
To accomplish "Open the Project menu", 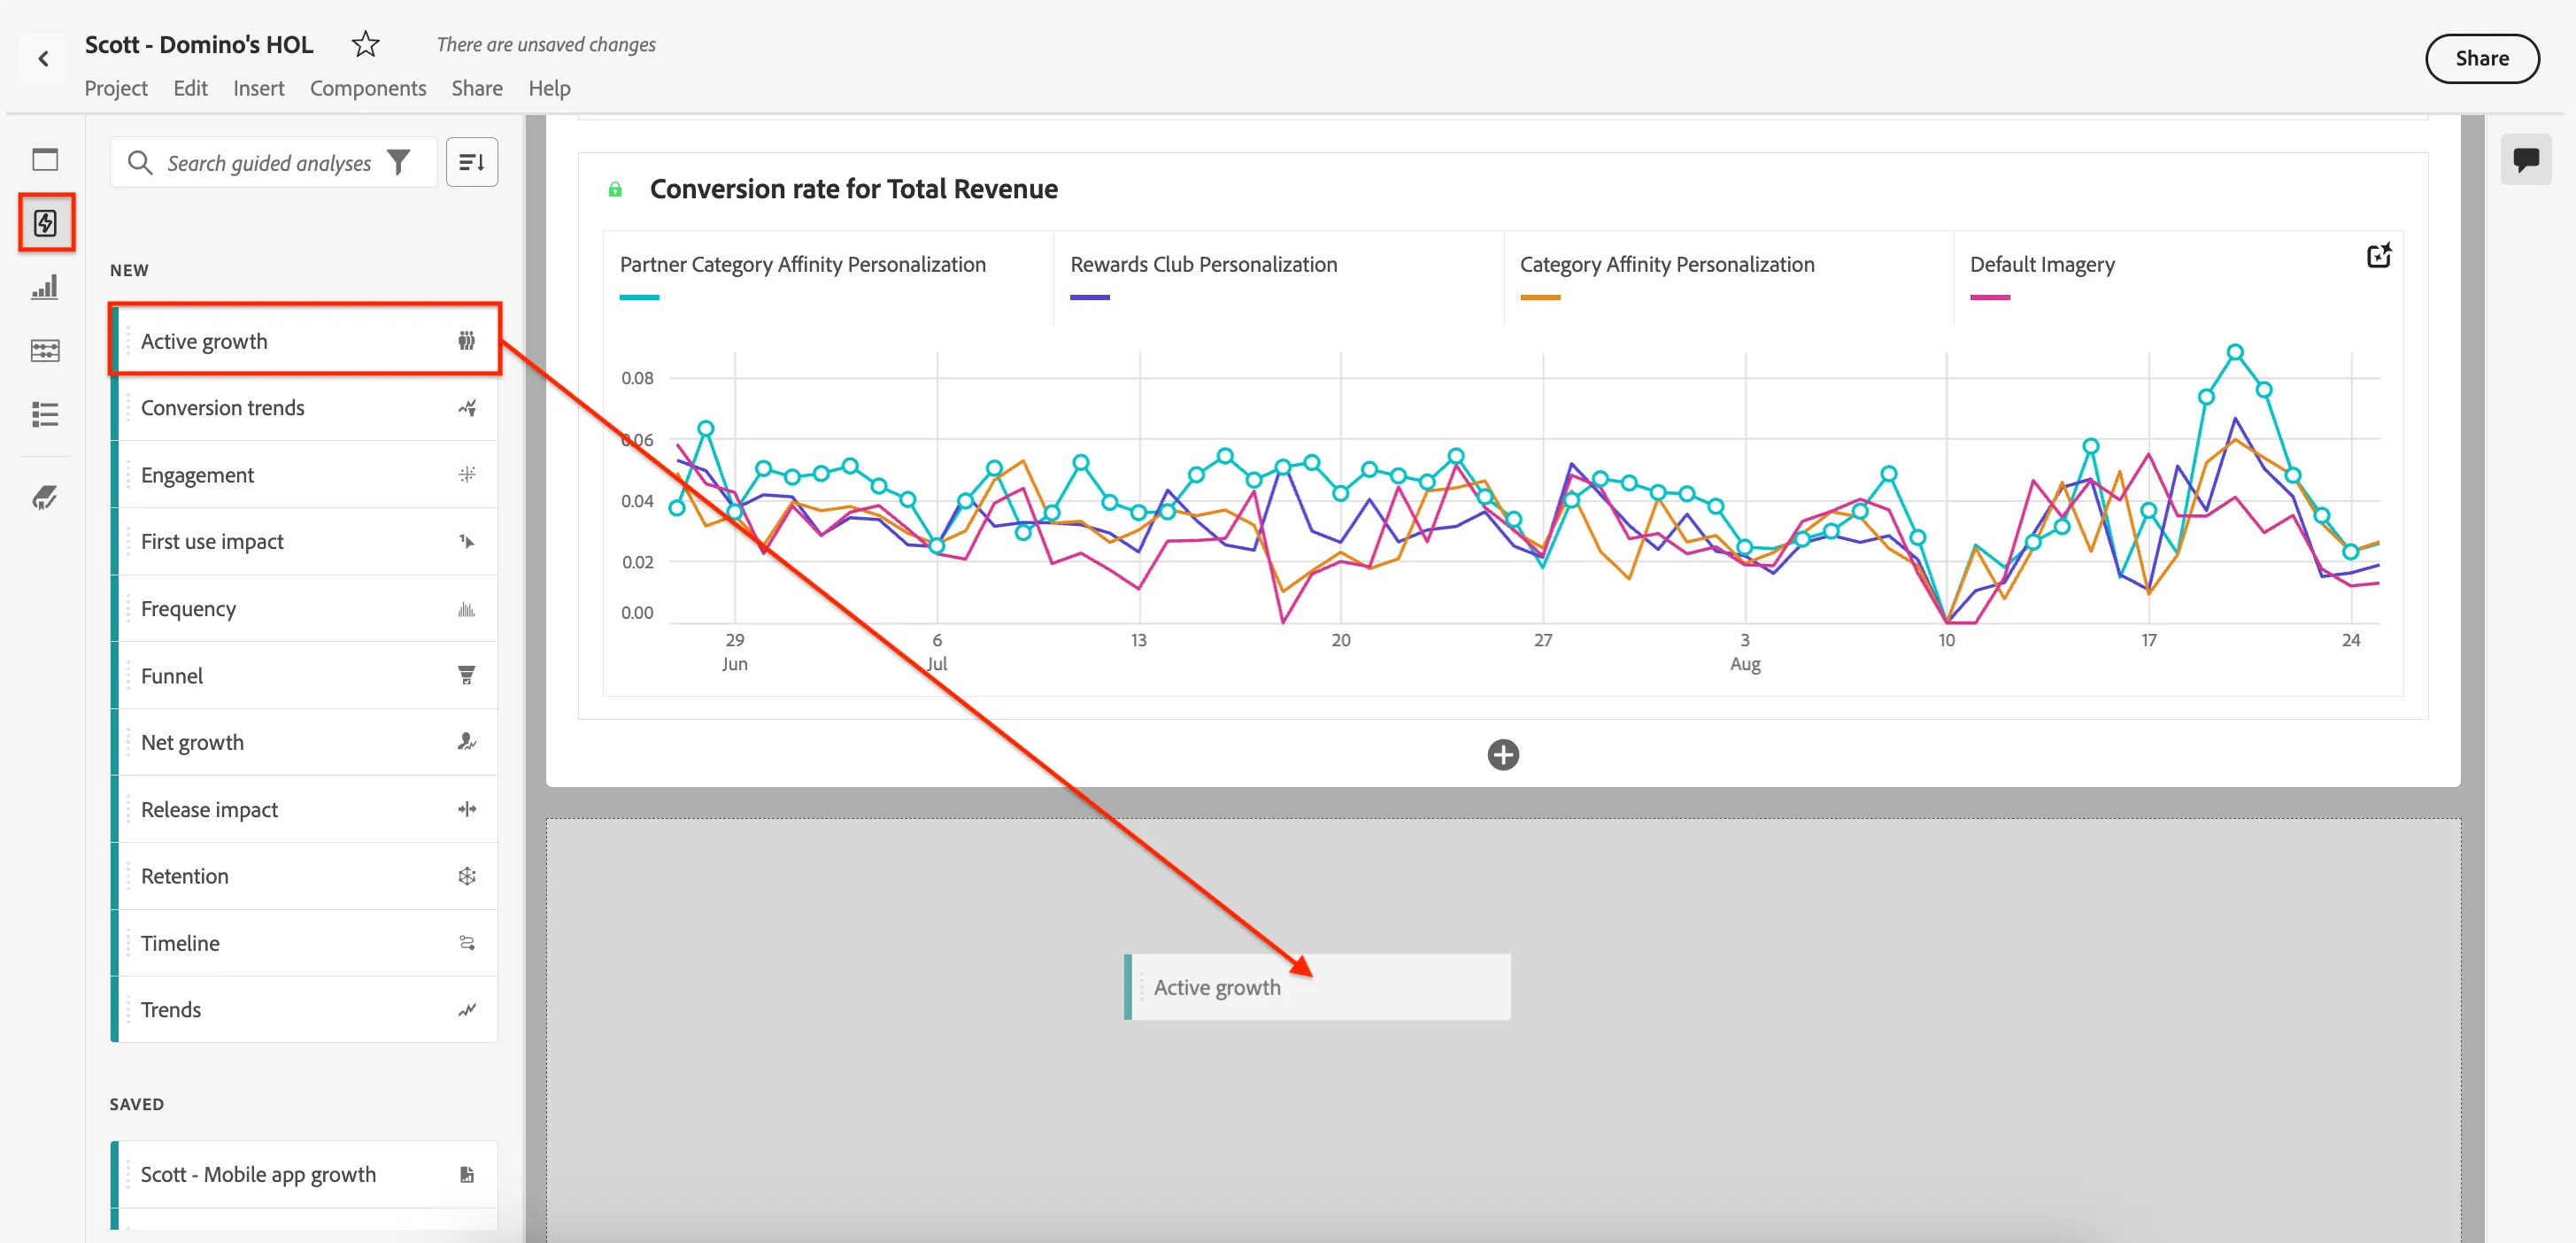I will (x=116, y=88).
